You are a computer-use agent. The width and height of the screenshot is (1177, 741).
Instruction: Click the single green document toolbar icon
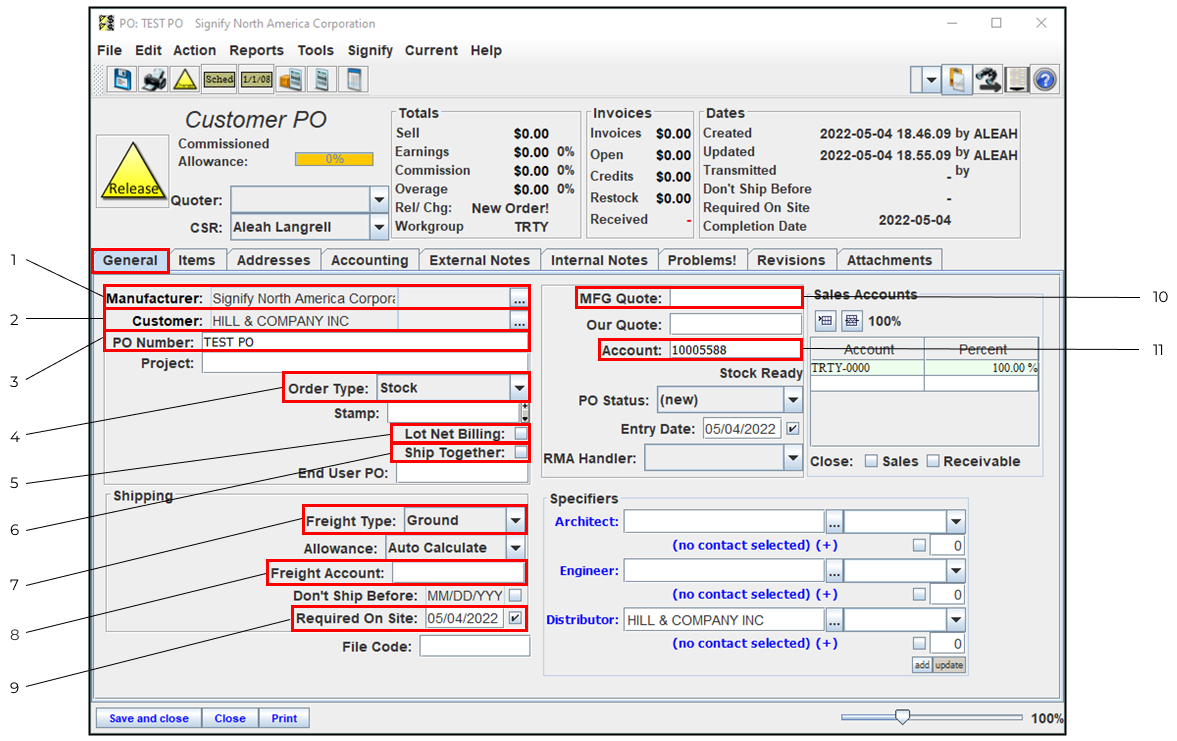[322, 80]
